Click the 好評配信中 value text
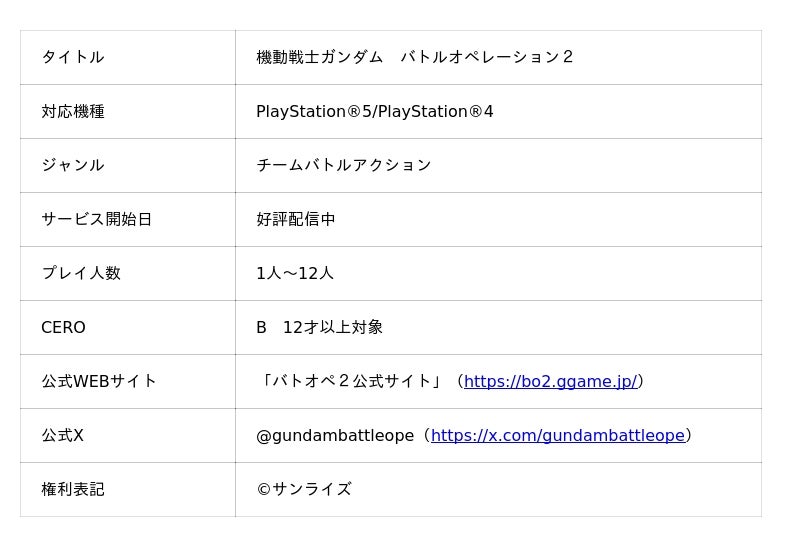Screen dimensions: 800x547 coord(296,219)
